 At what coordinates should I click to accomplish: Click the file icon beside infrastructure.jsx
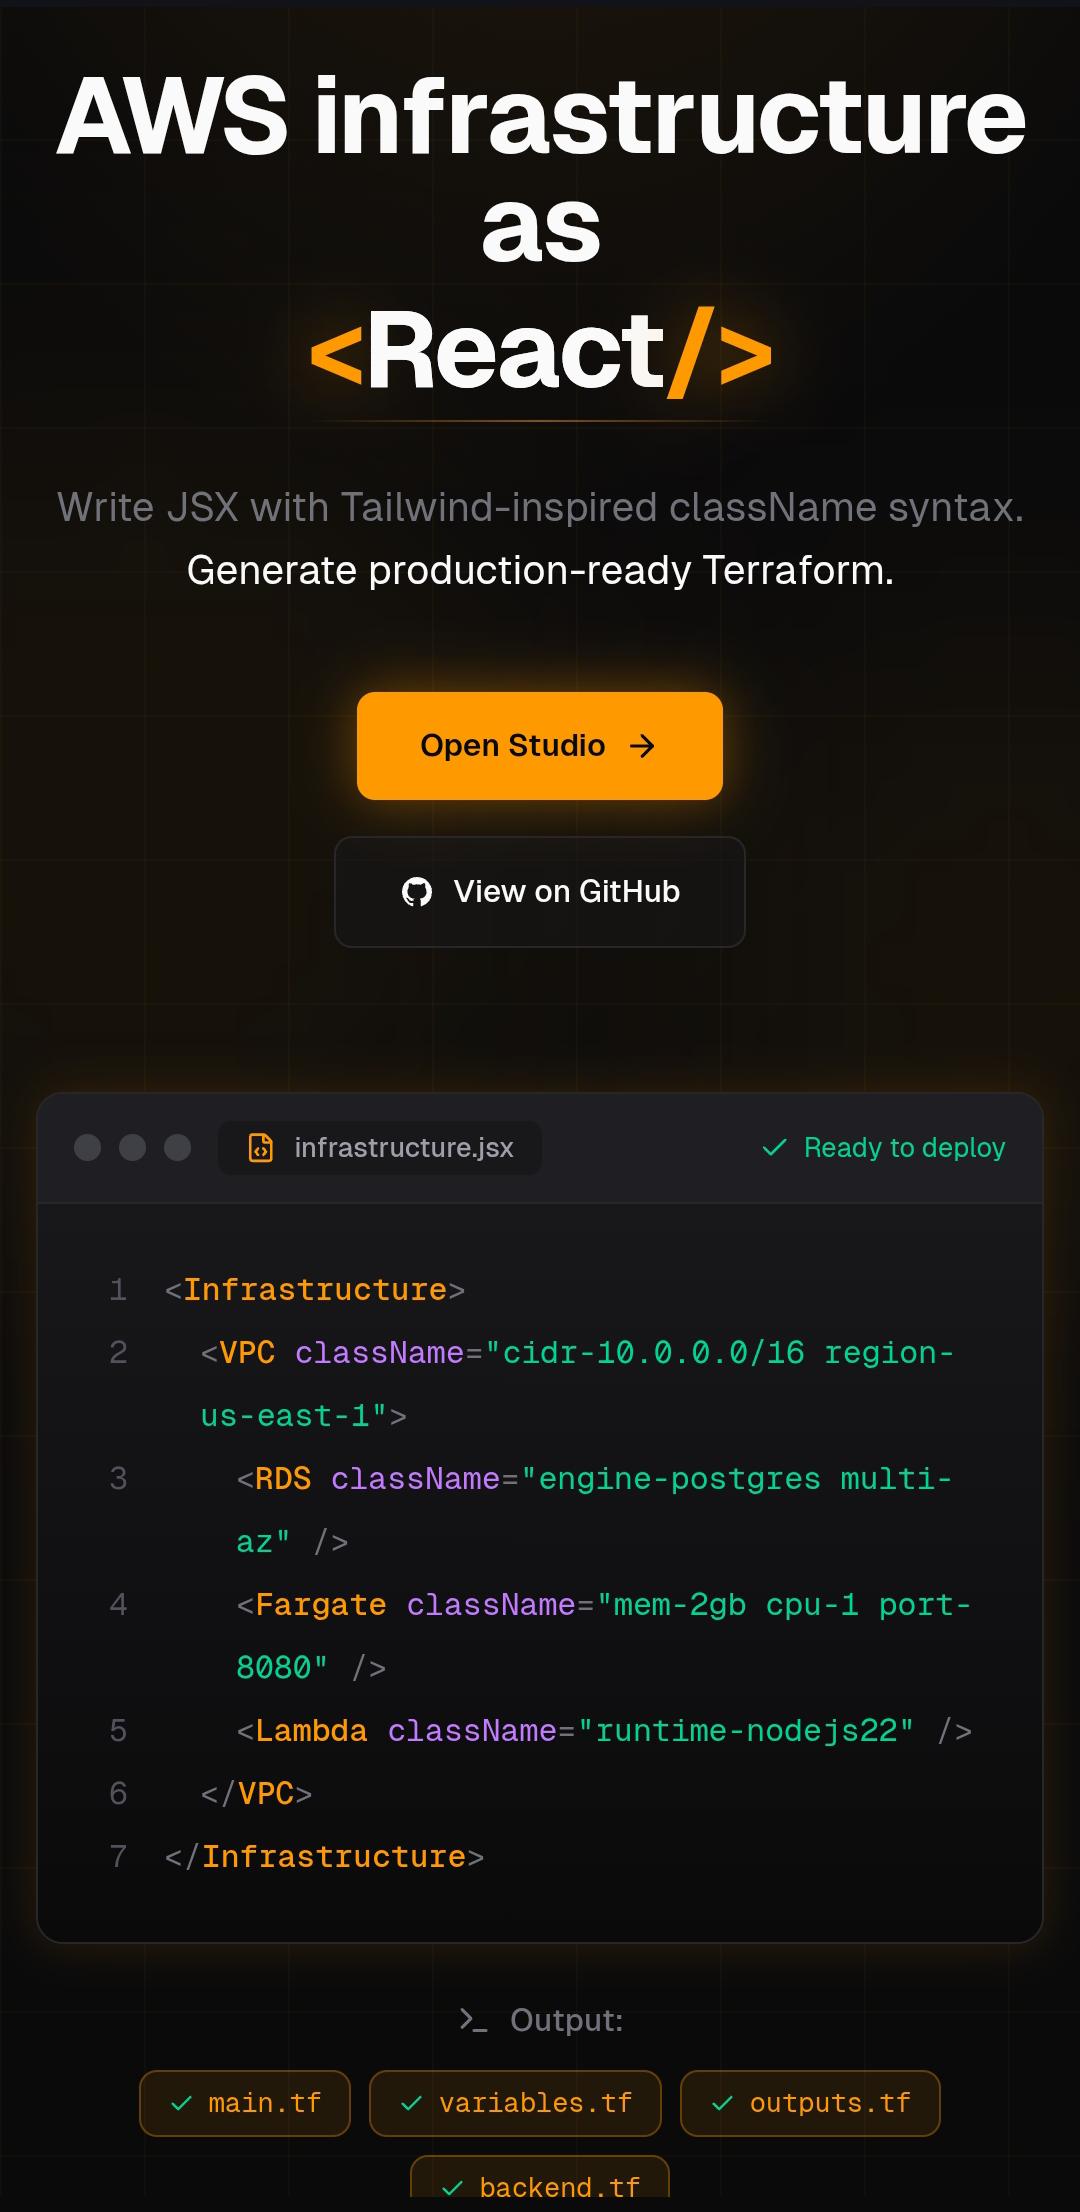(259, 1148)
